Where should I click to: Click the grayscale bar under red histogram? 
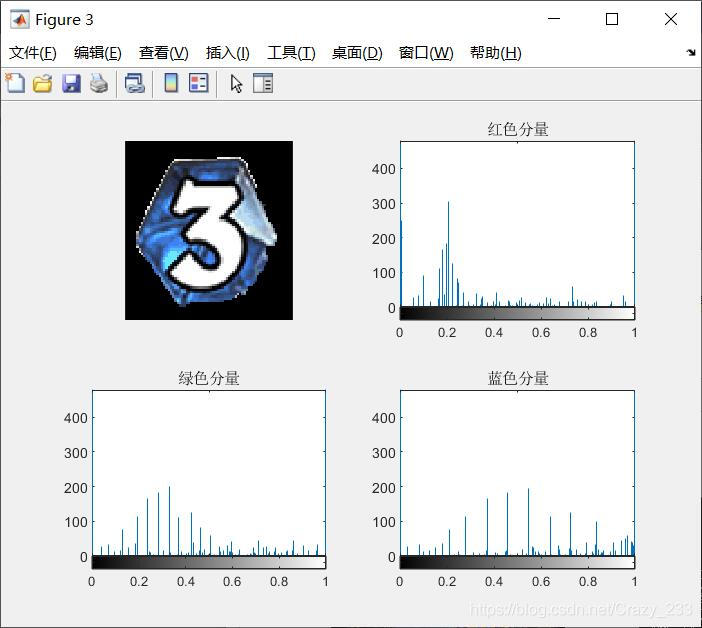(517, 313)
